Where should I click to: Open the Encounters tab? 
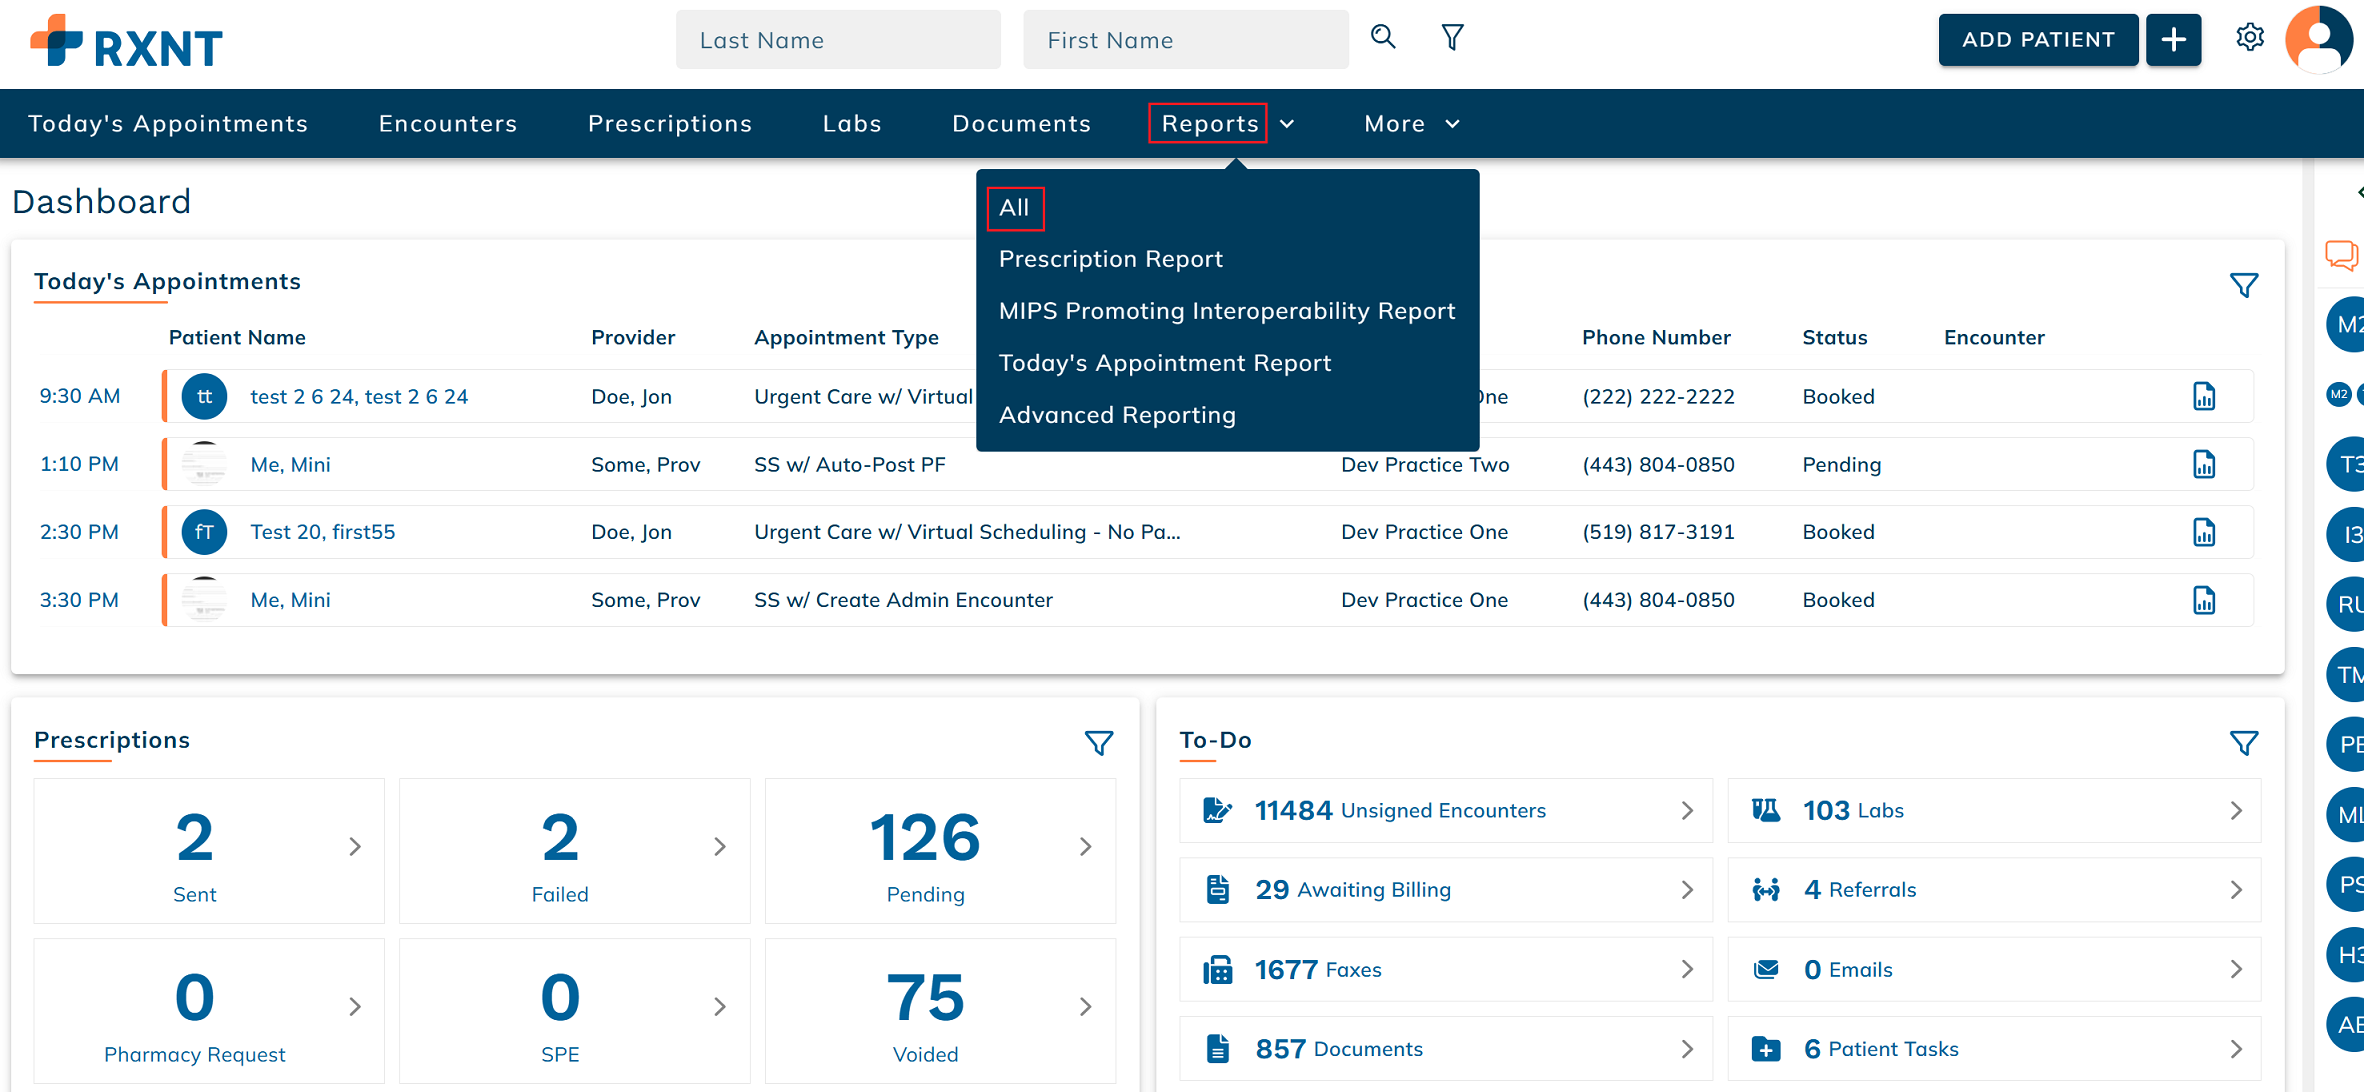(x=448, y=123)
